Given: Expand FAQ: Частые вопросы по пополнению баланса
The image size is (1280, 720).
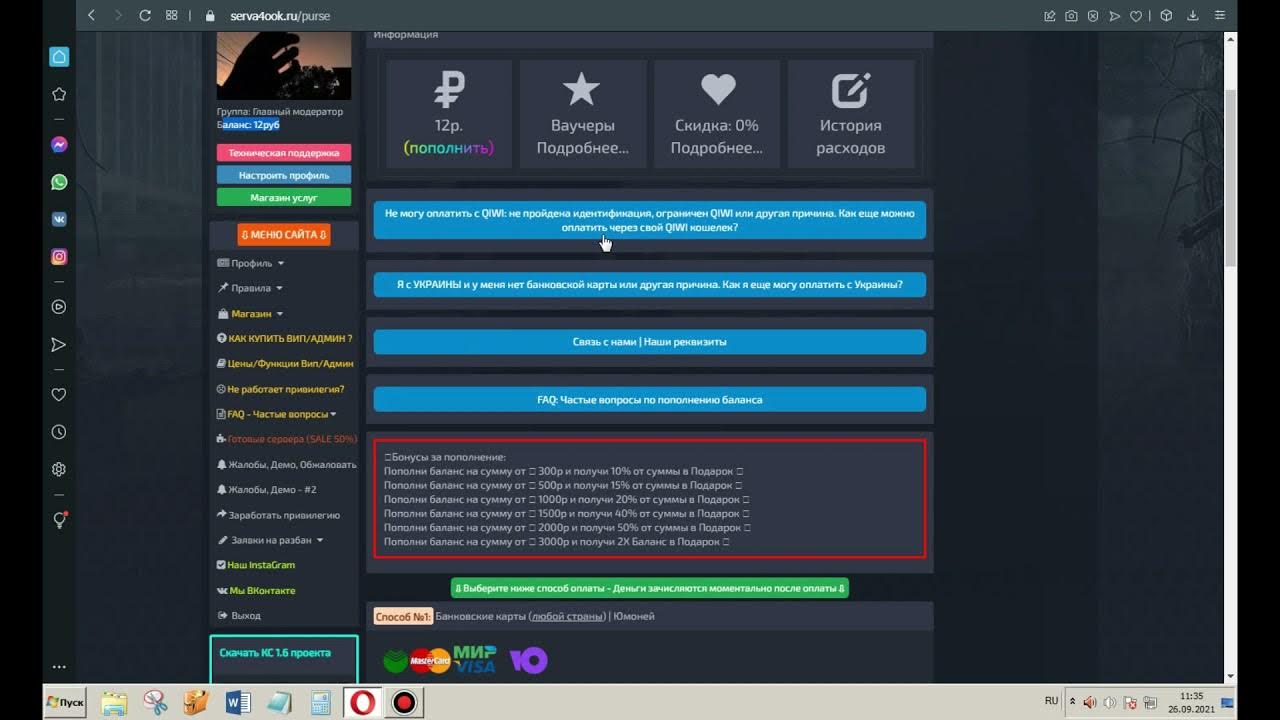Looking at the screenshot, I should (650, 399).
